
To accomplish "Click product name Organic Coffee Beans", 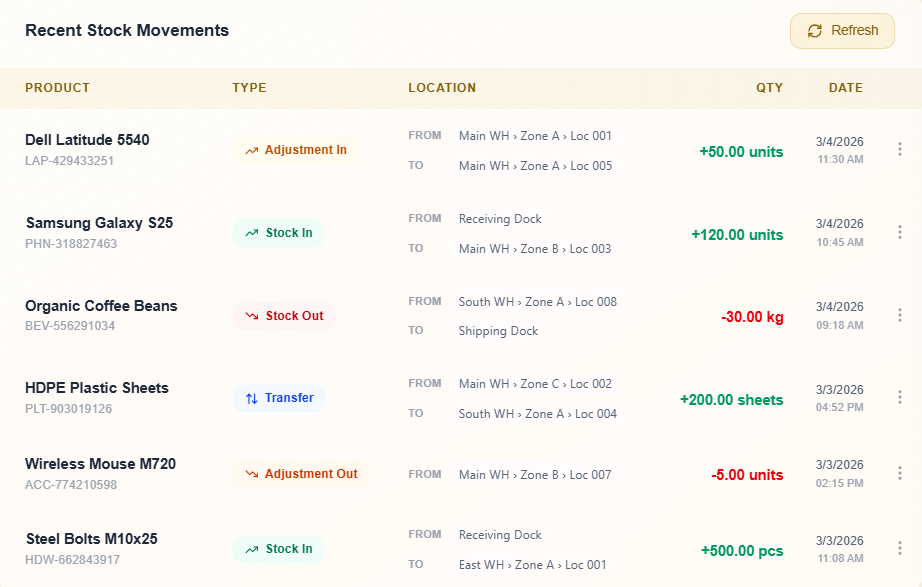I will (101, 306).
